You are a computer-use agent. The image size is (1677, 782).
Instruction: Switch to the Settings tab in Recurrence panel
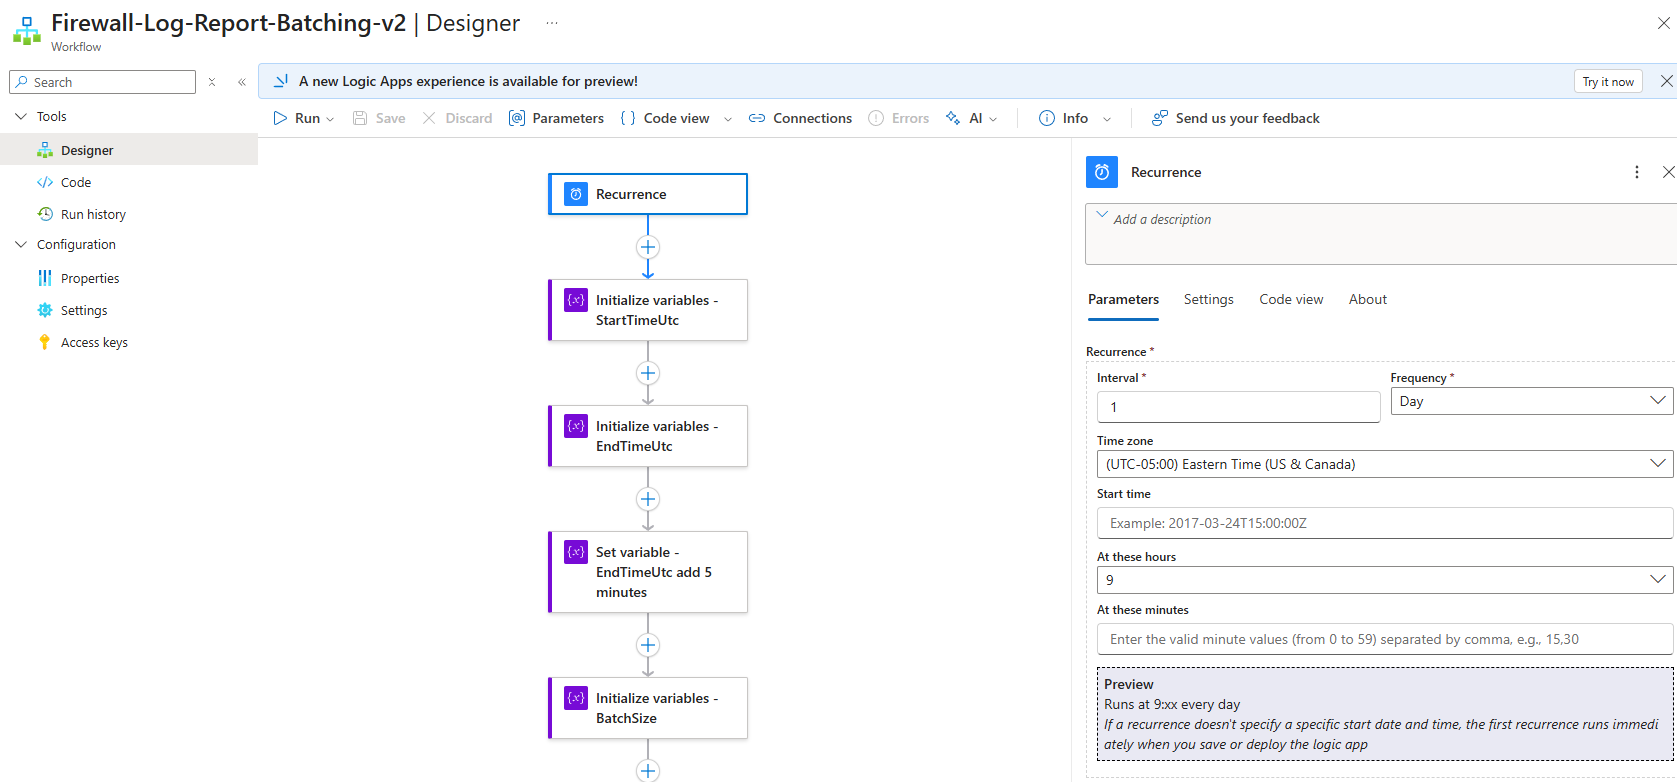pyautogui.click(x=1208, y=299)
